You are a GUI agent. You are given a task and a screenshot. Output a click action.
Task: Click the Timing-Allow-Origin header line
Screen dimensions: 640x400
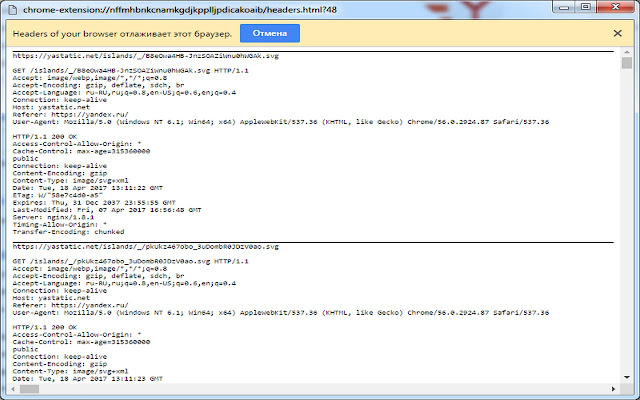click(60, 224)
